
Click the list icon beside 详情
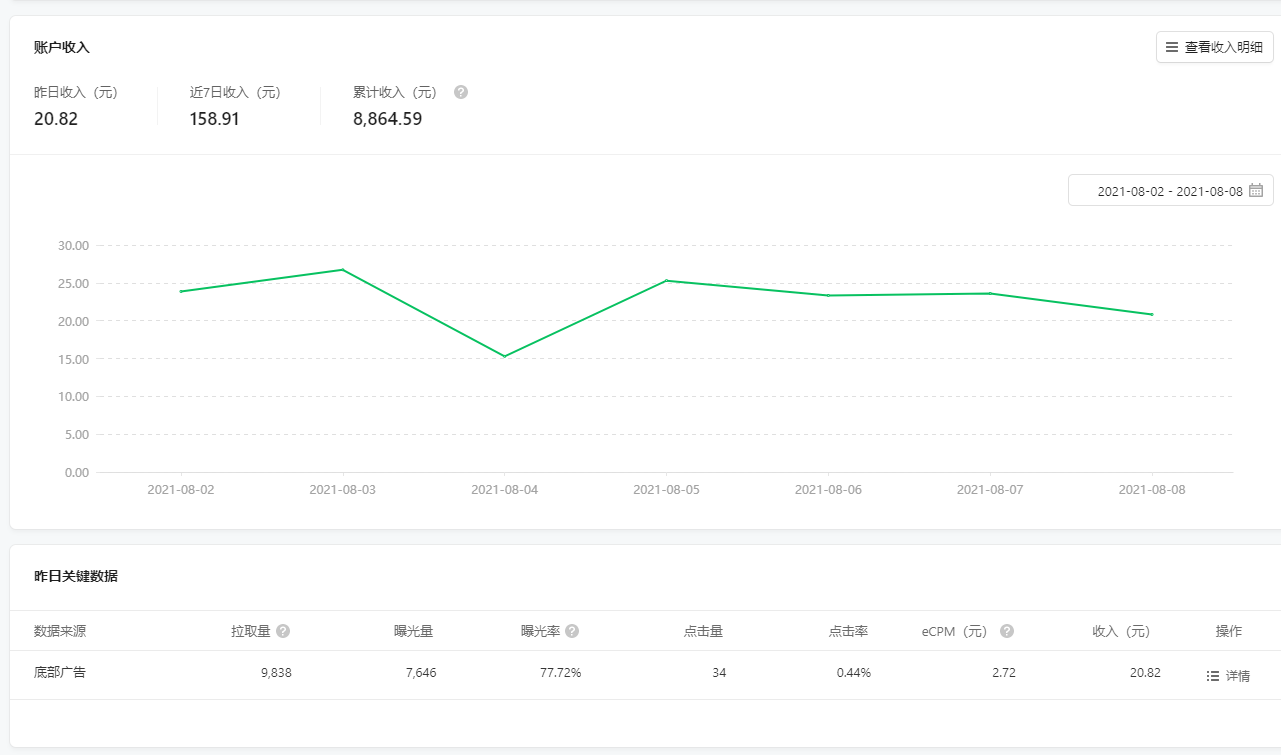click(1213, 676)
